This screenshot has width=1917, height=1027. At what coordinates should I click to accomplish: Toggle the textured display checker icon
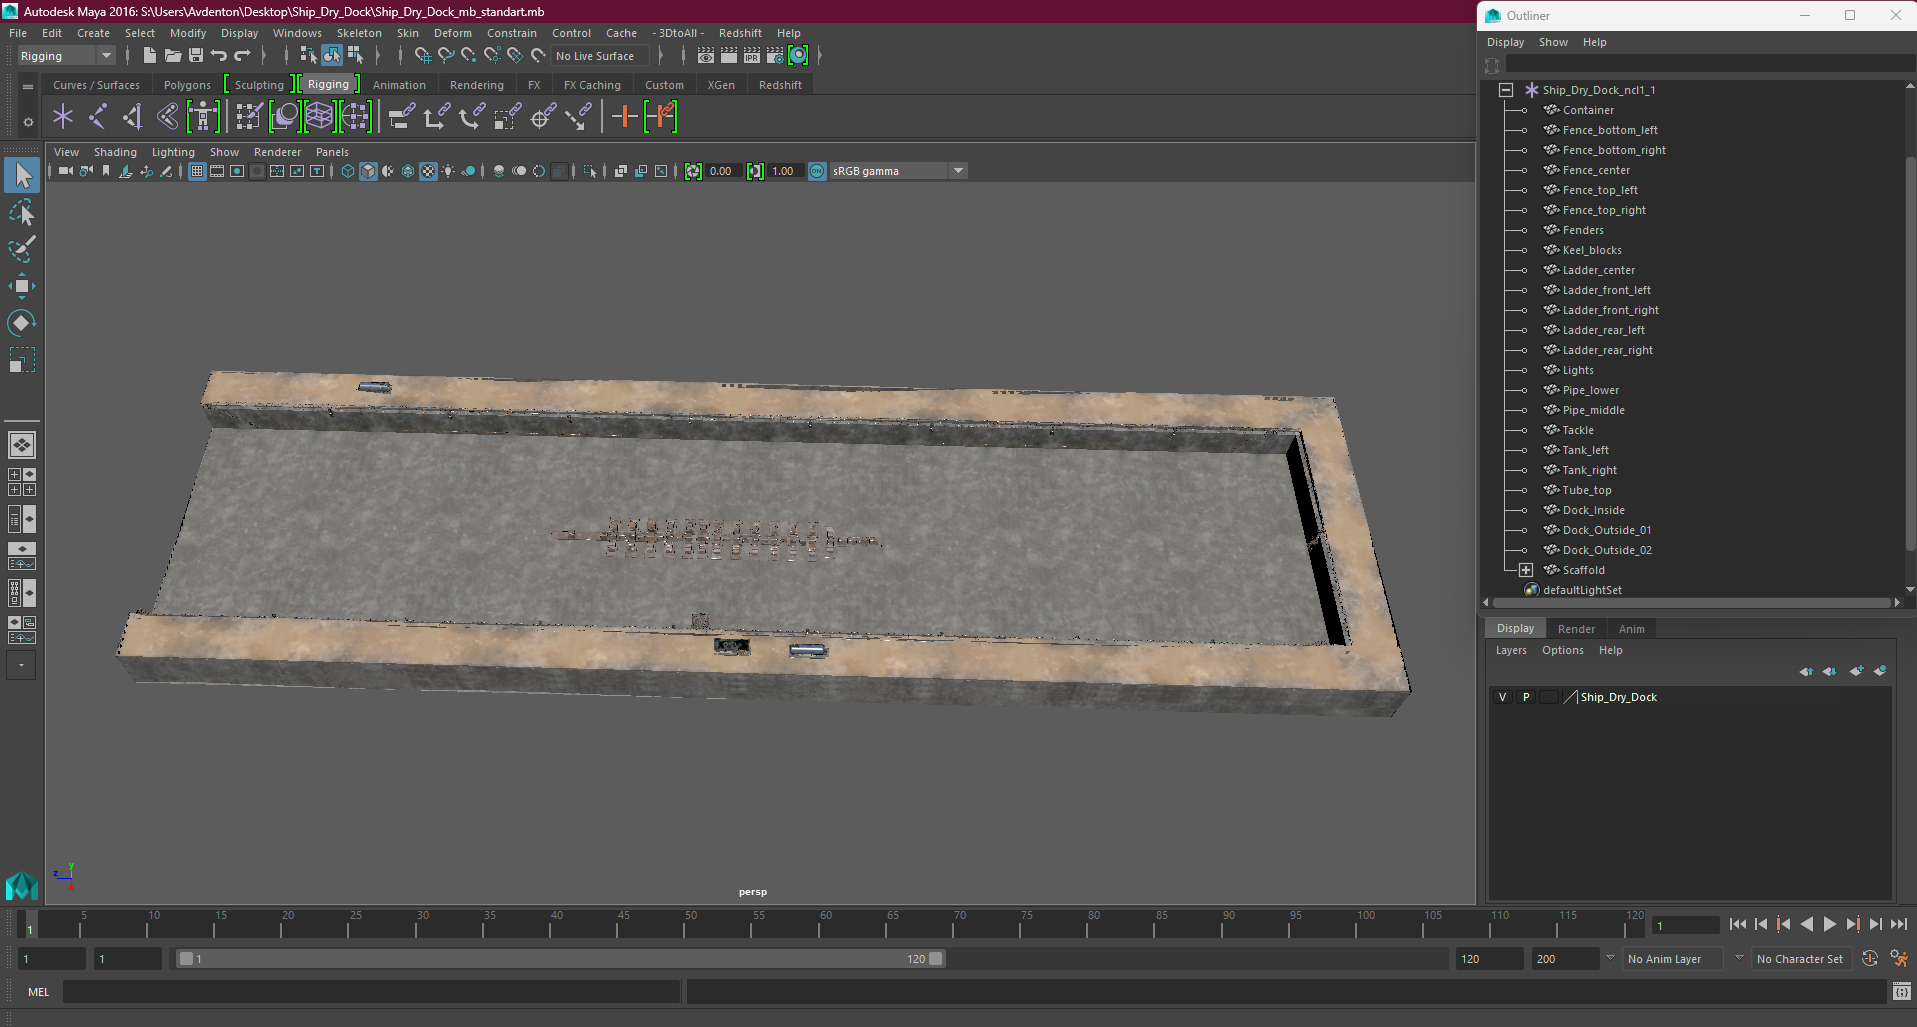[x=428, y=171]
